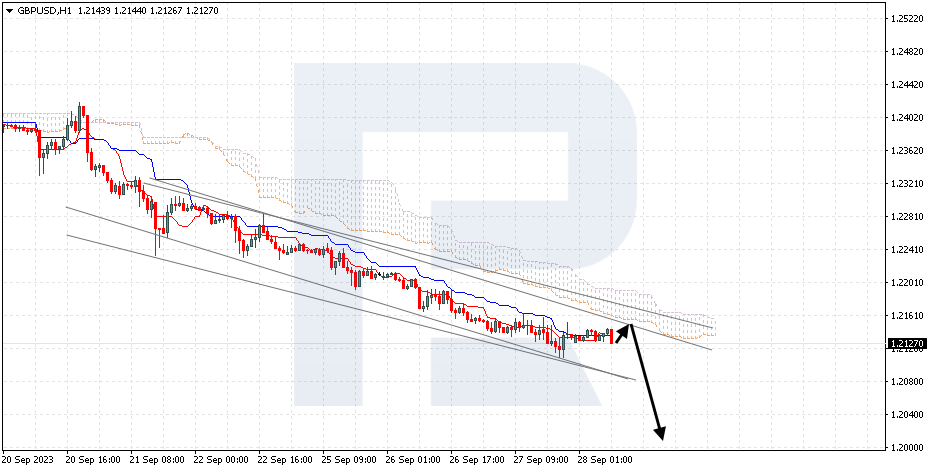The height and width of the screenshot is (471, 931).
Task: Click the 1.25220 price axis label
Action: (905, 19)
